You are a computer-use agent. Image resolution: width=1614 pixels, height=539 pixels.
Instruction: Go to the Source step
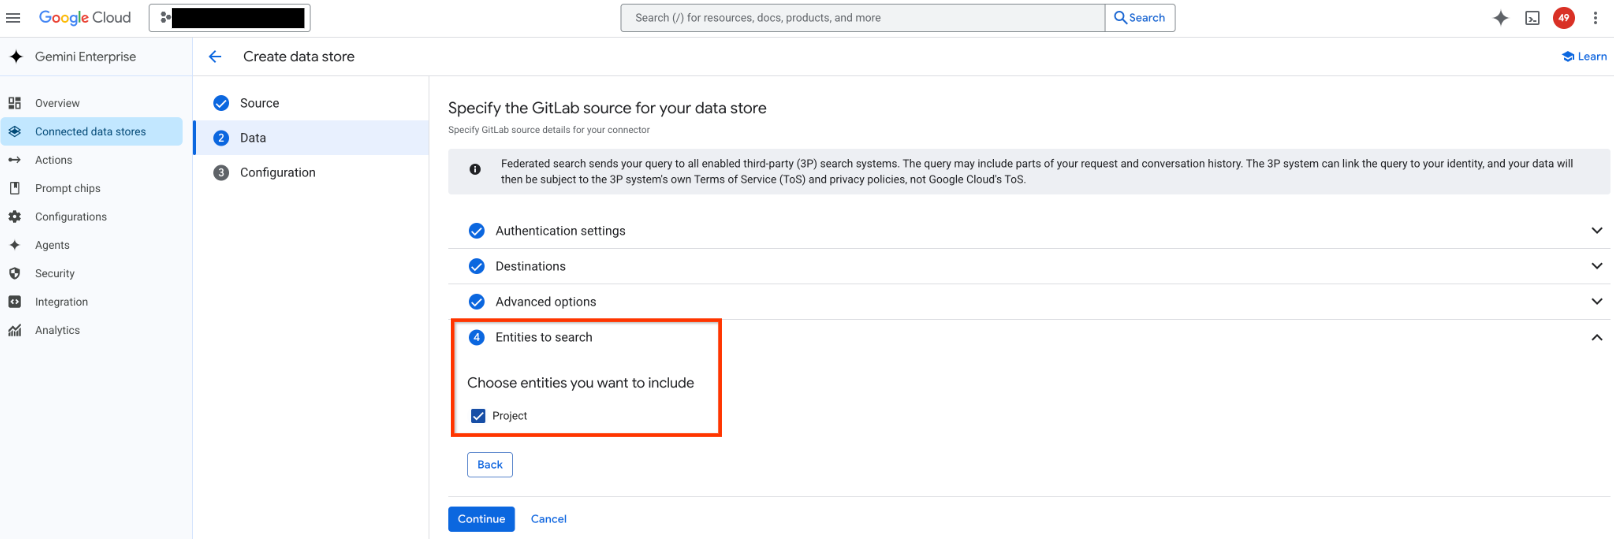point(259,103)
